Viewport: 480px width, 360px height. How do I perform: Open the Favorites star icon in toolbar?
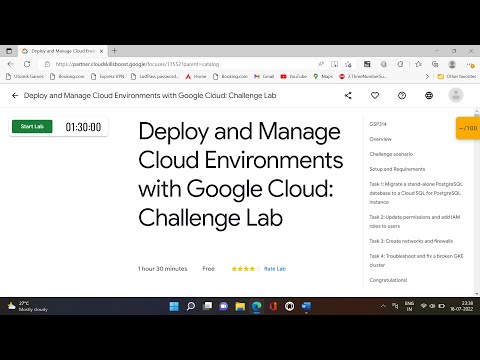tap(418, 64)
